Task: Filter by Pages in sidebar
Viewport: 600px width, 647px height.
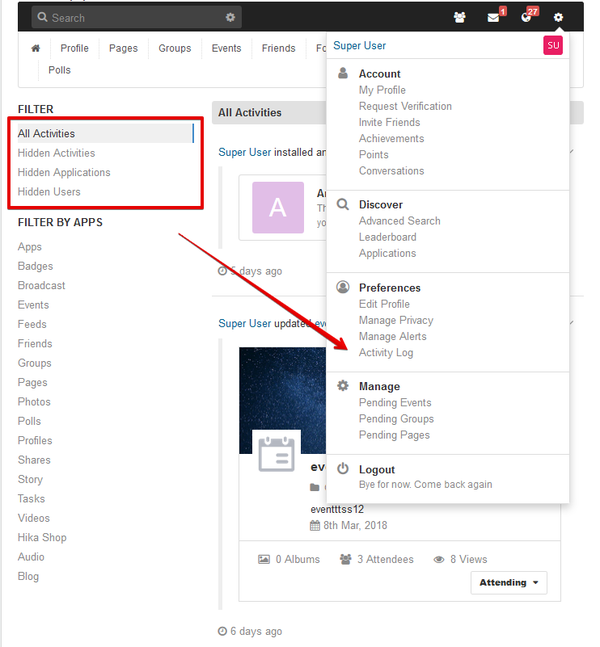Action: tap(32, 383)
